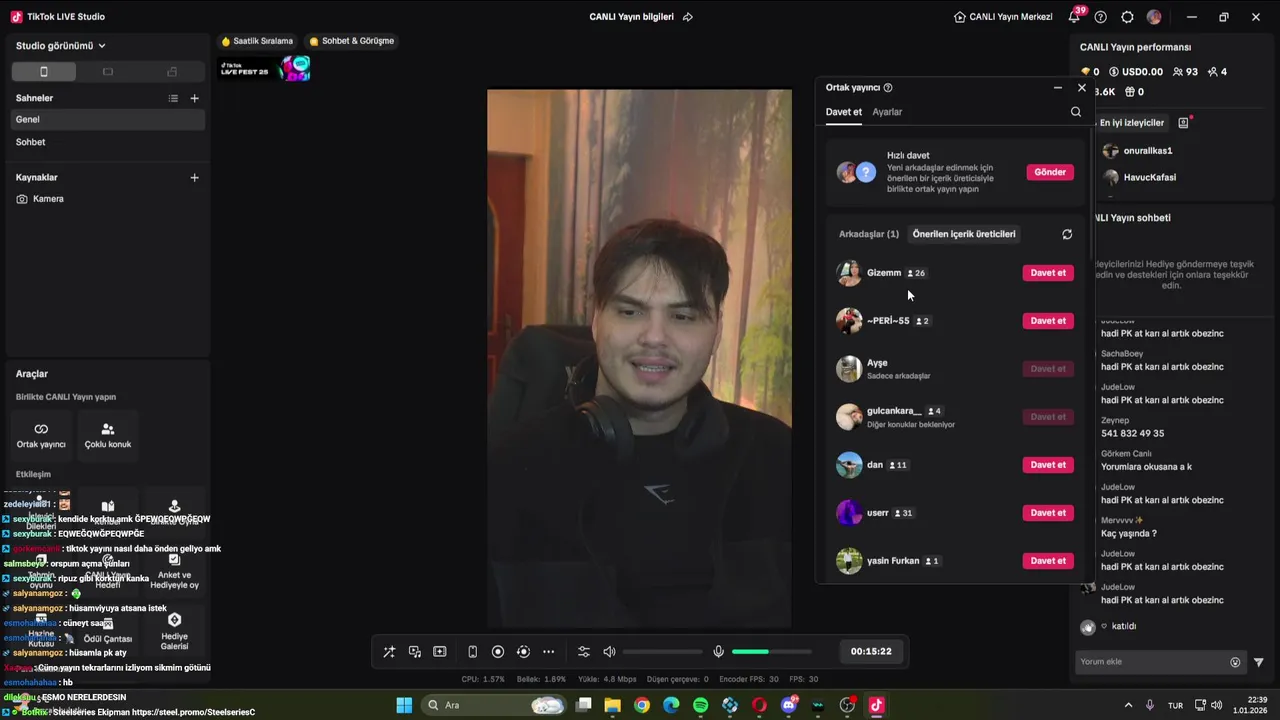This screenshot has width=1280, height=720.
Task: Open the scene list view icon in Sahneler
Action: point(173,98)
